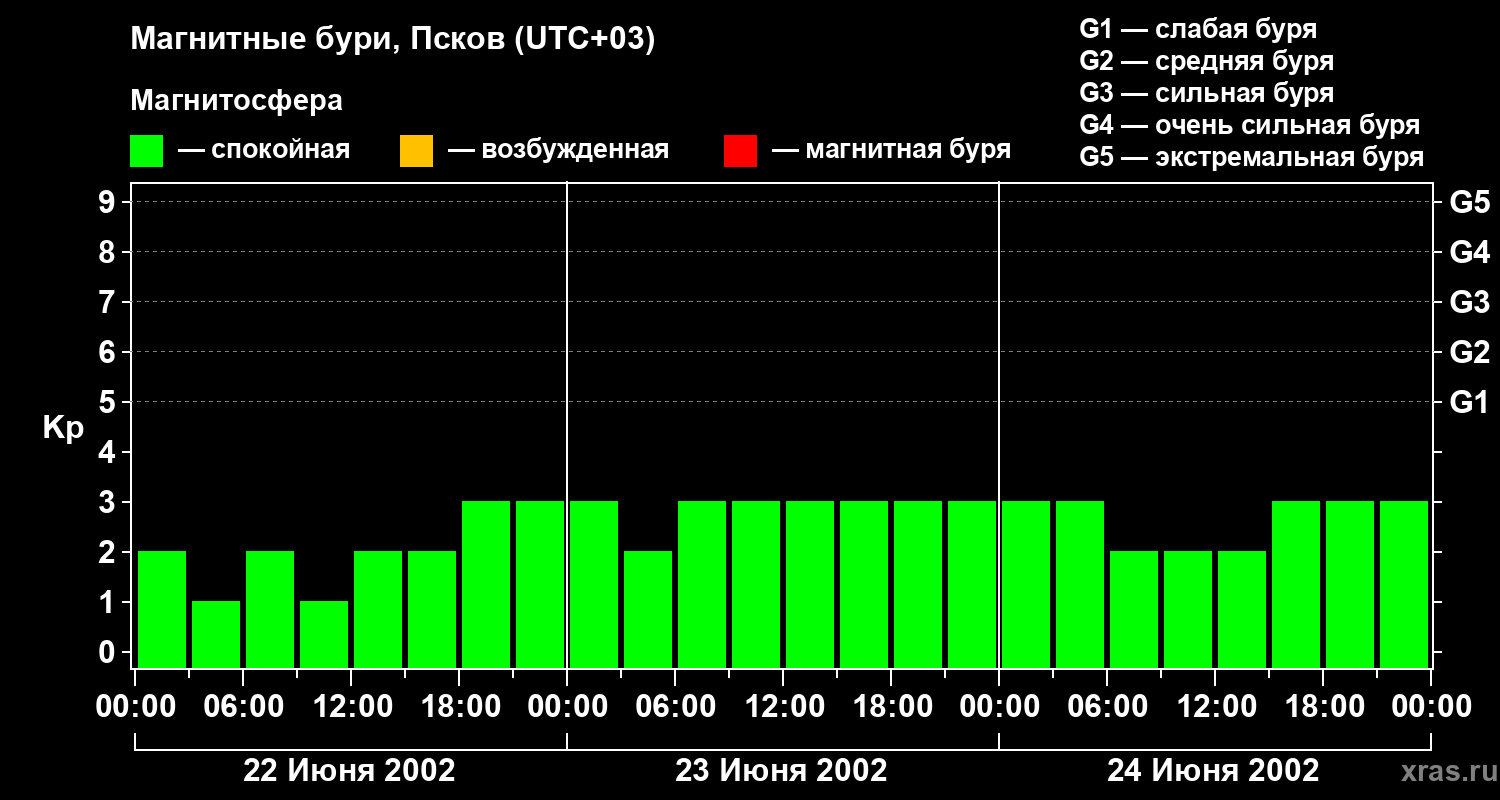
Task: Click the 22 Июня bar for 18:00–21:00
Action: tap(486, 584)
